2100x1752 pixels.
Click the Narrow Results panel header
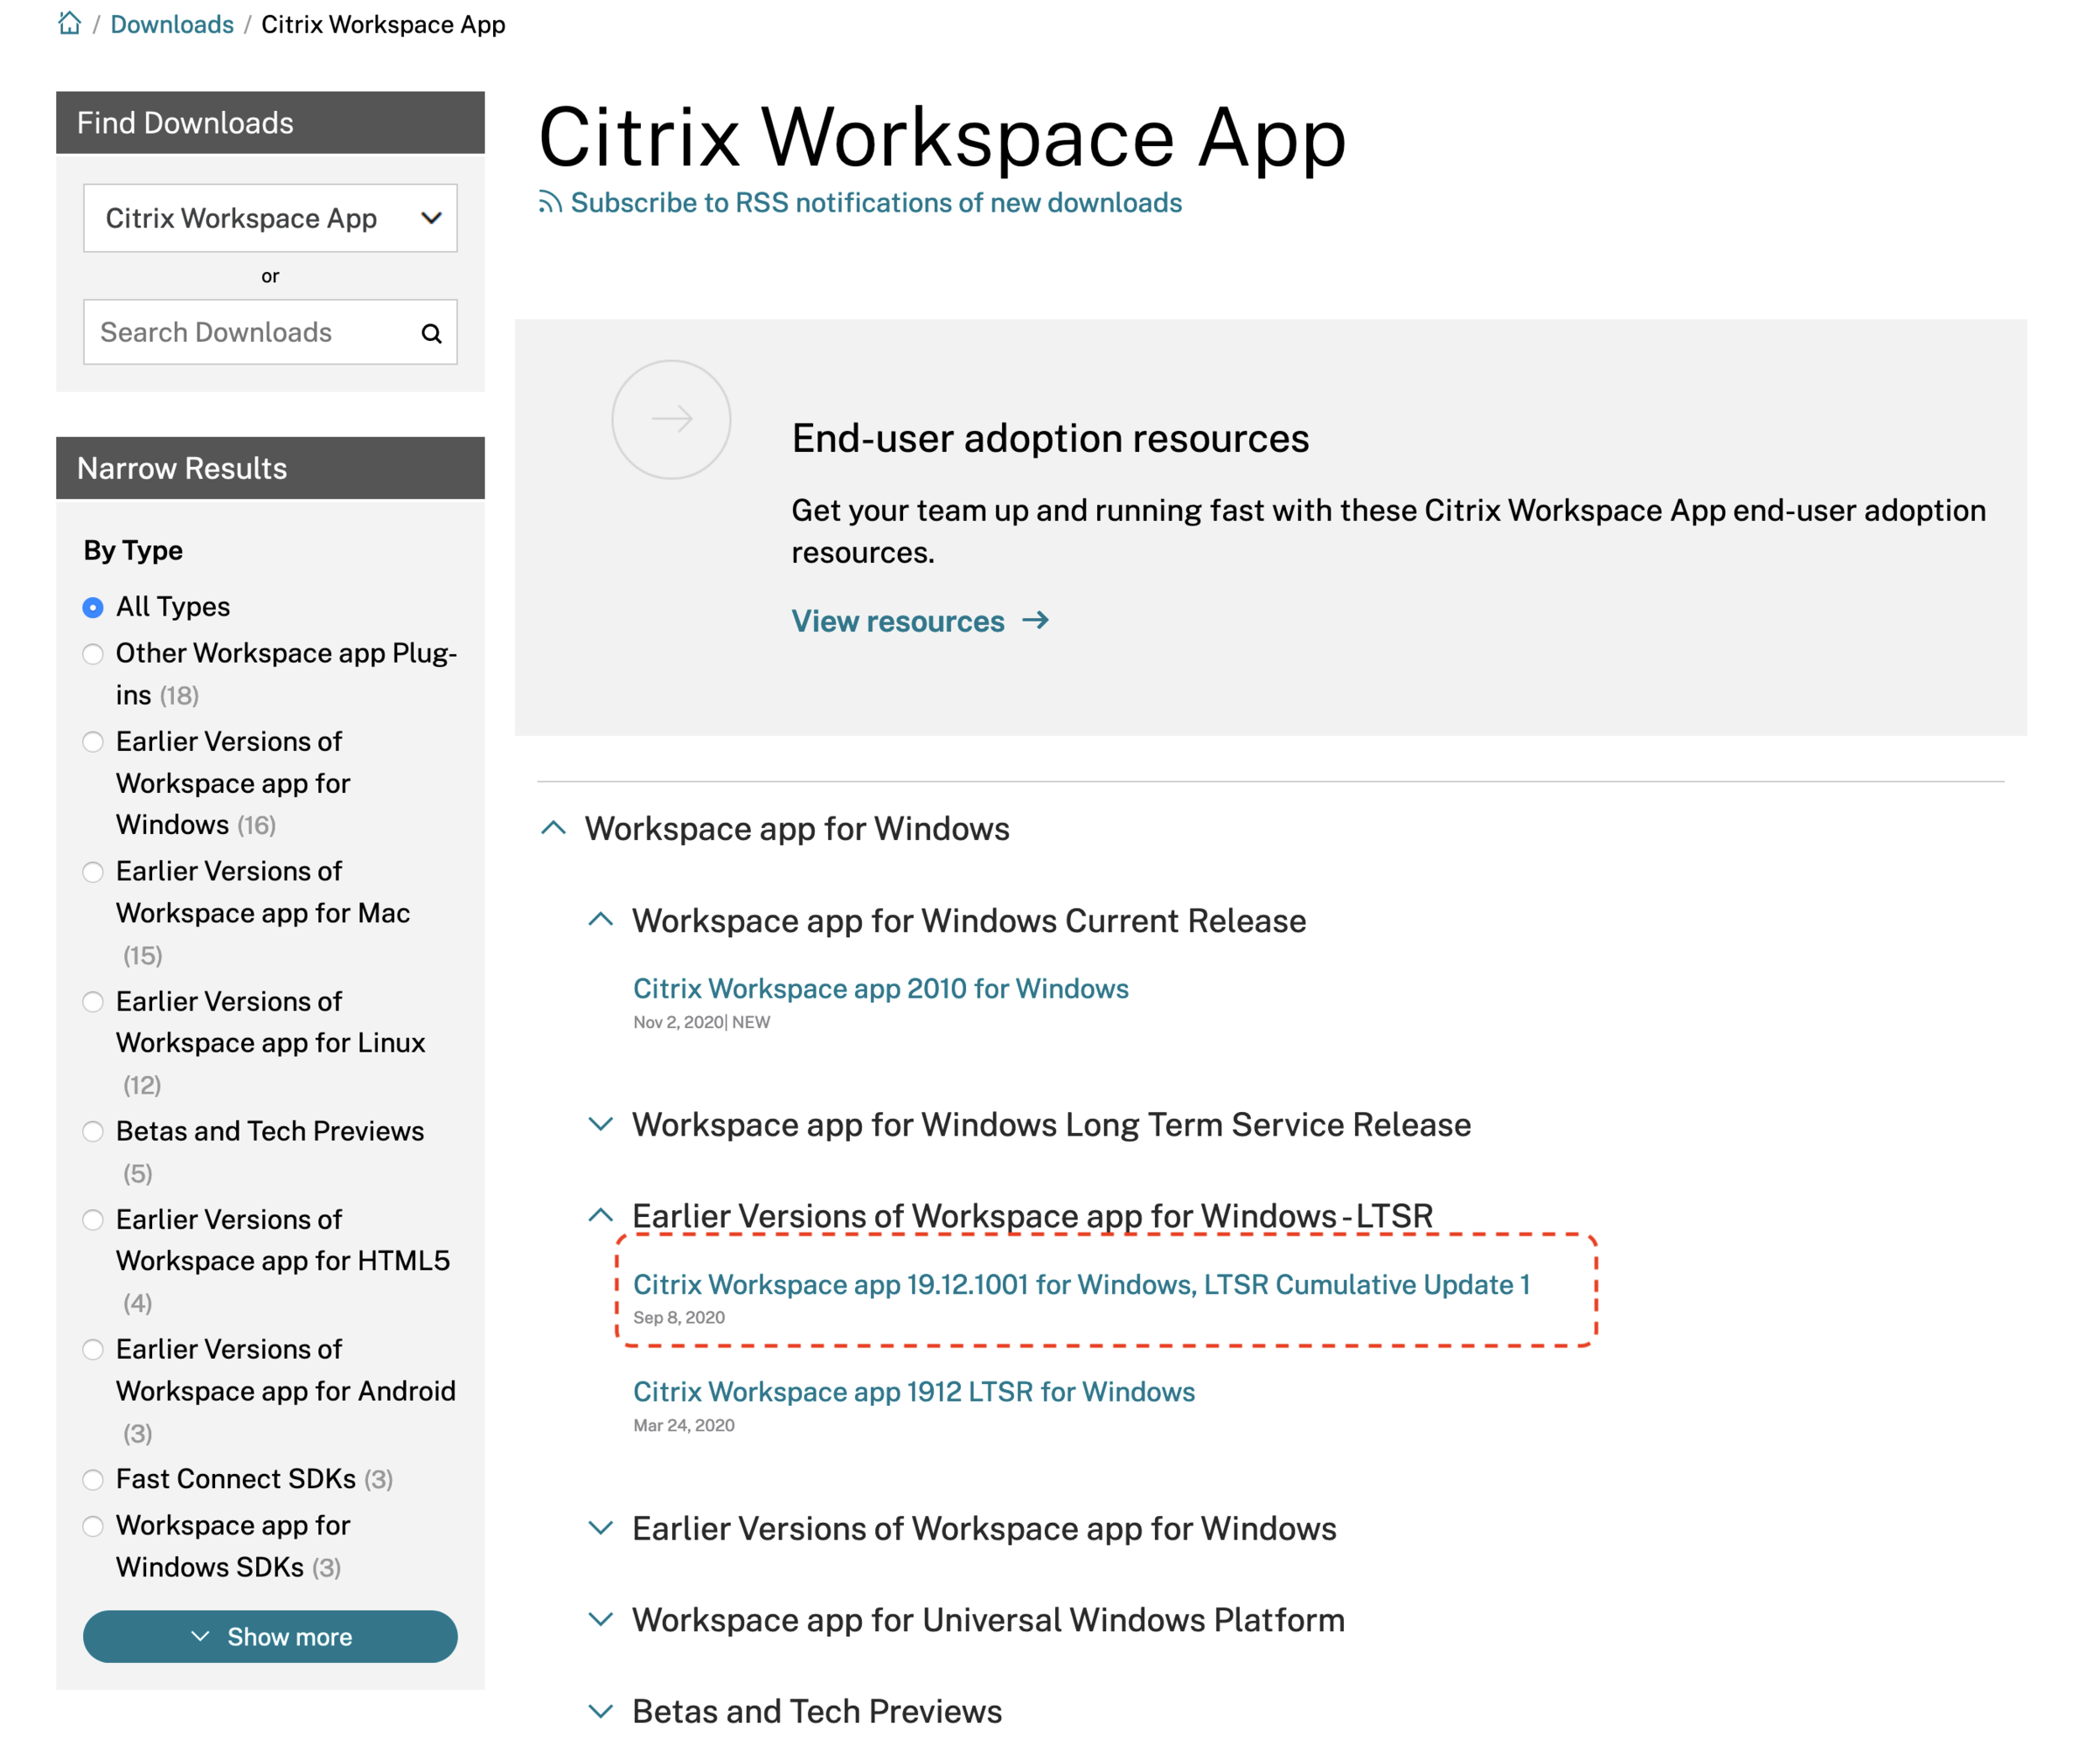tap(270, 468)
